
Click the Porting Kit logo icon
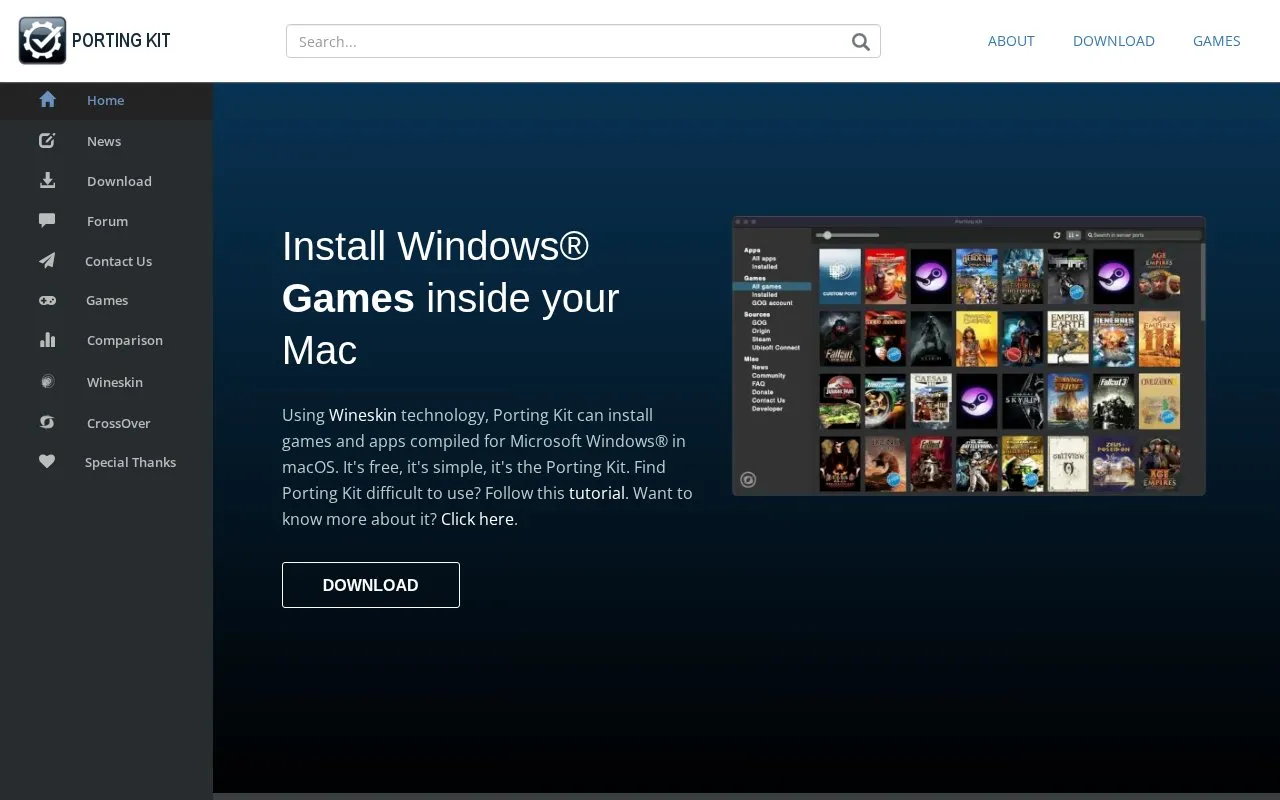point(42,41)
